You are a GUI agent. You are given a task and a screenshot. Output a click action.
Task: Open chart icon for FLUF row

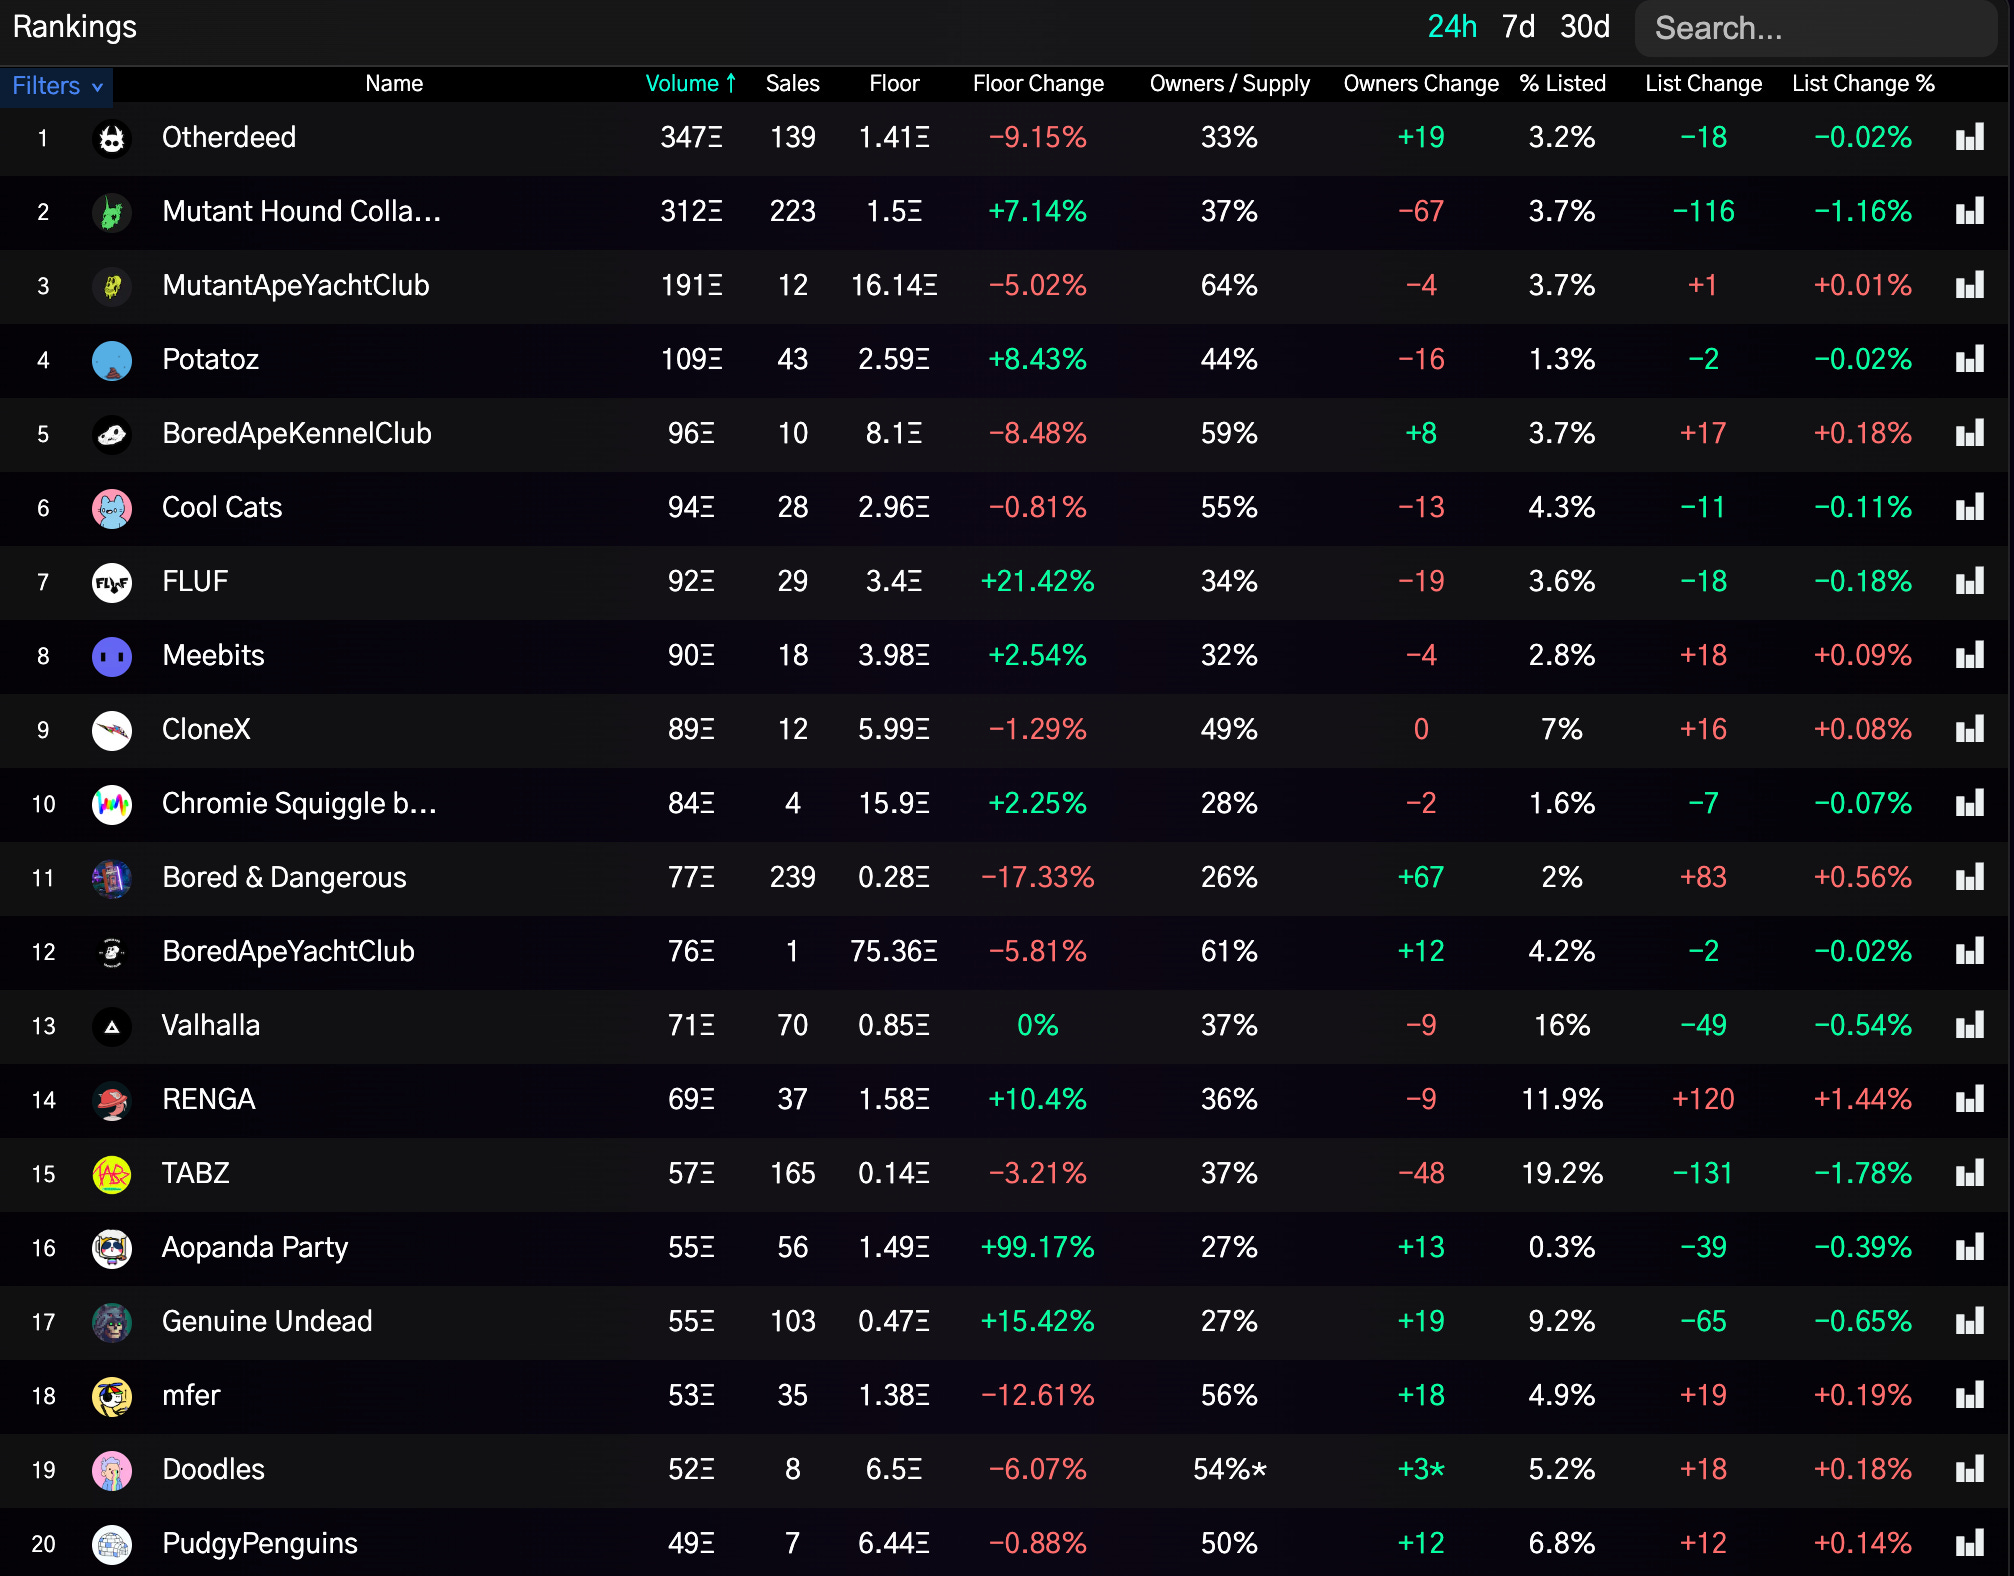[1969, 582]
